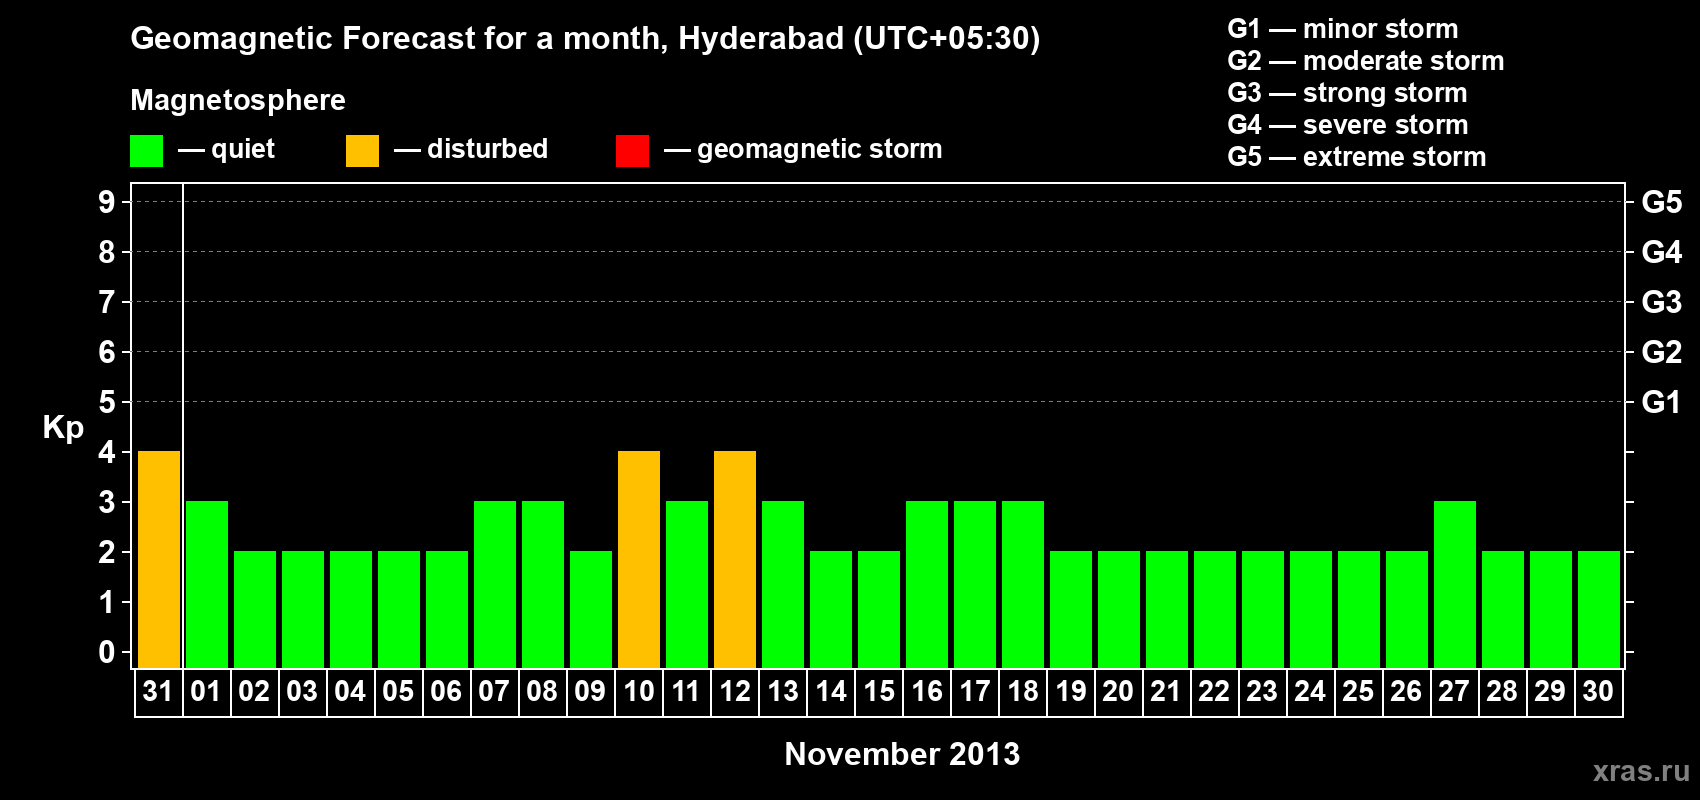The height and width of the screenshot is (800, 1700).
Task: Select the orange bar for day 12
Action: point(735,560)
